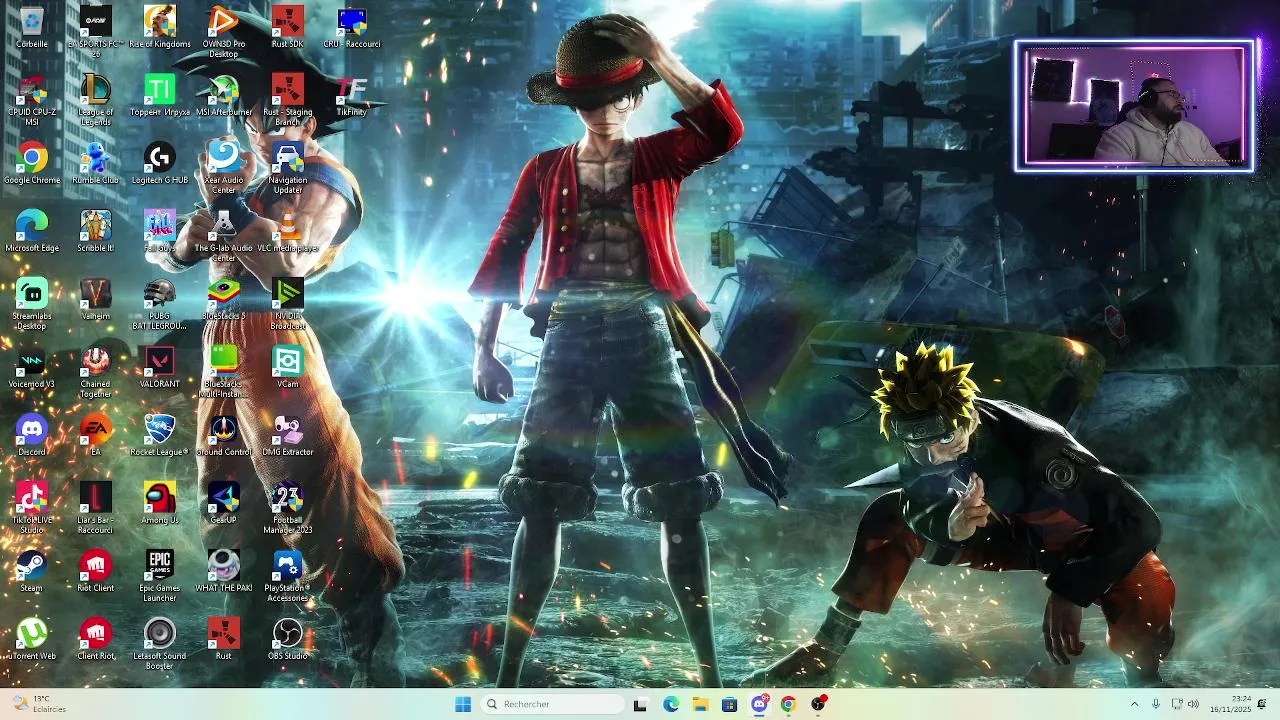Open TikFinity desktop shortcut

click(x=352, y=95)
